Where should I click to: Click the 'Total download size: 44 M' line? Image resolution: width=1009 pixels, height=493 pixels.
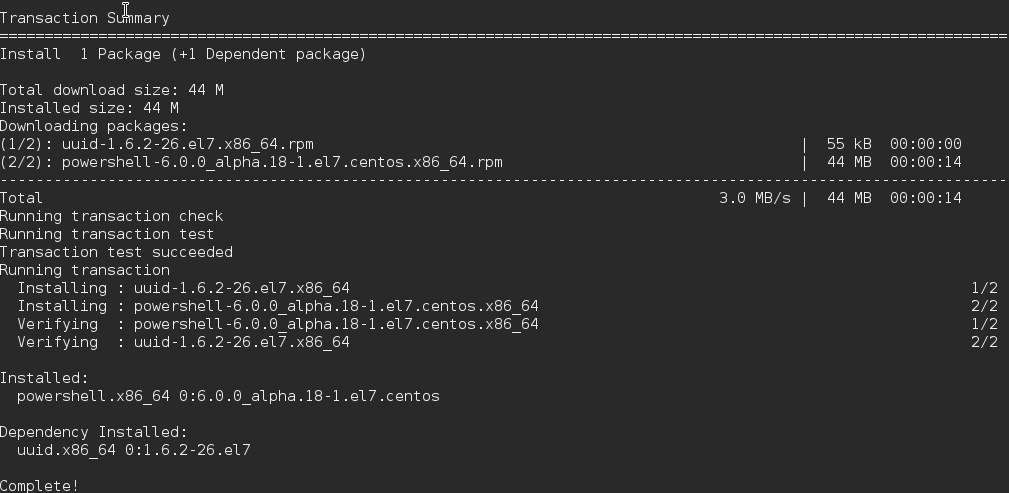click(112, 90)
